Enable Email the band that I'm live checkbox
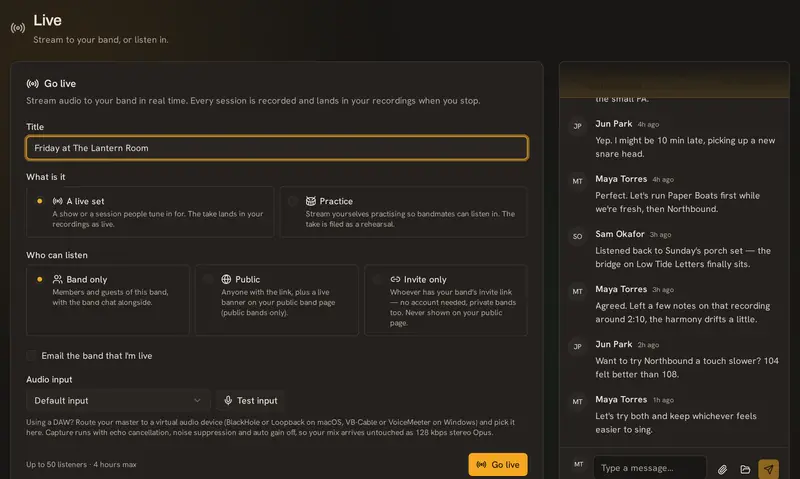Viewport: 800px width, 479px height. point(32,356)
